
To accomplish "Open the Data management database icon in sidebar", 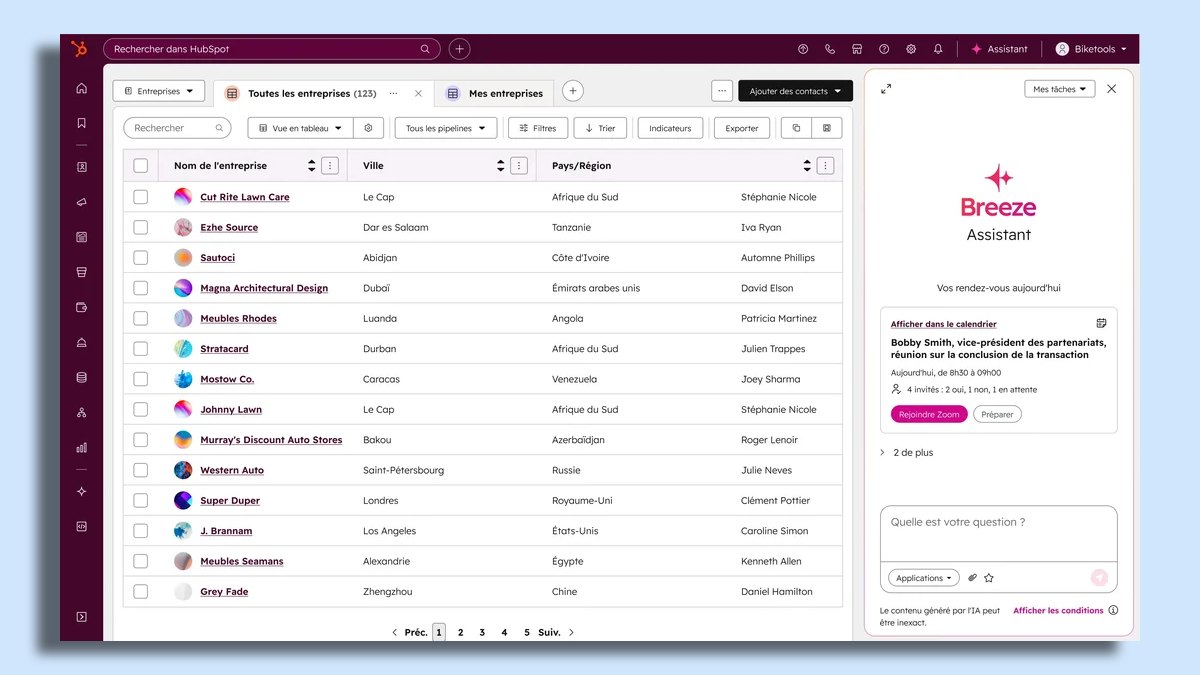I will pos(82,377).
